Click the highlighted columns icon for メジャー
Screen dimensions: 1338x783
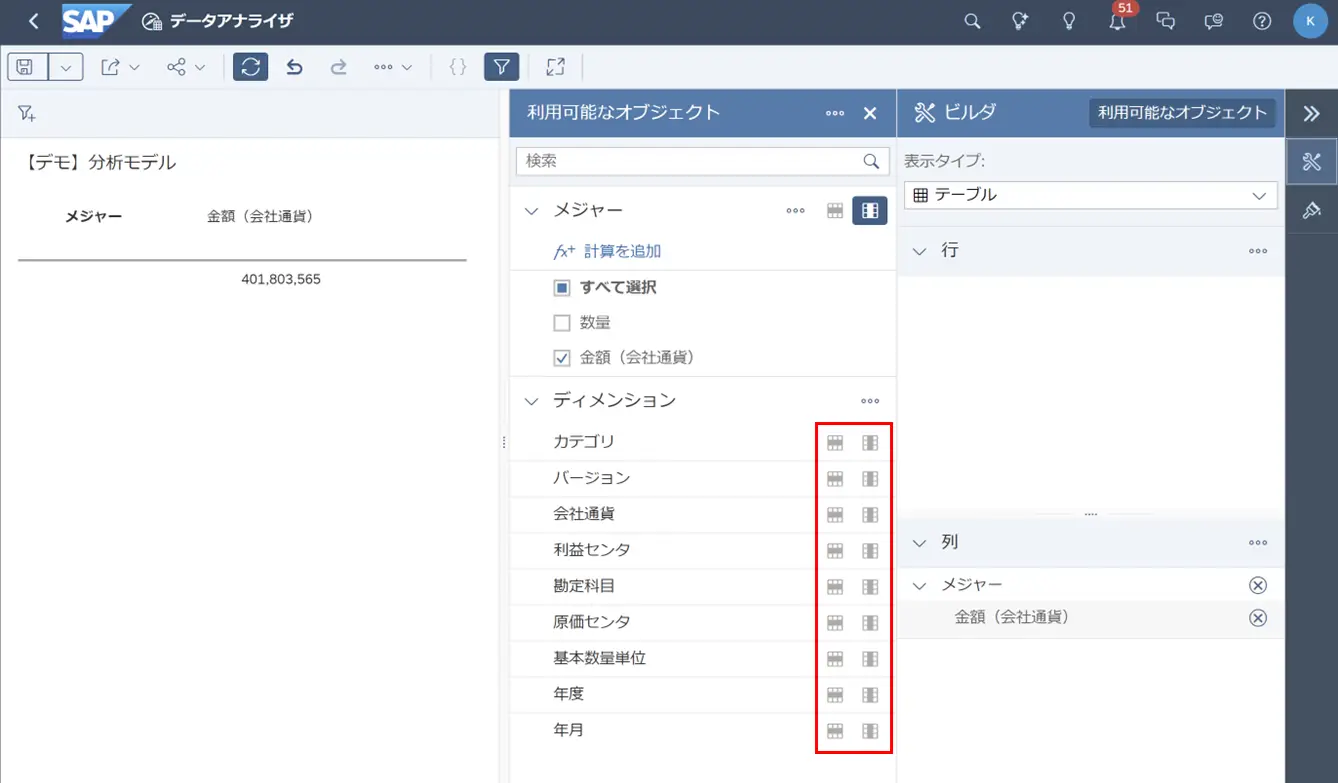click(870, 211)
